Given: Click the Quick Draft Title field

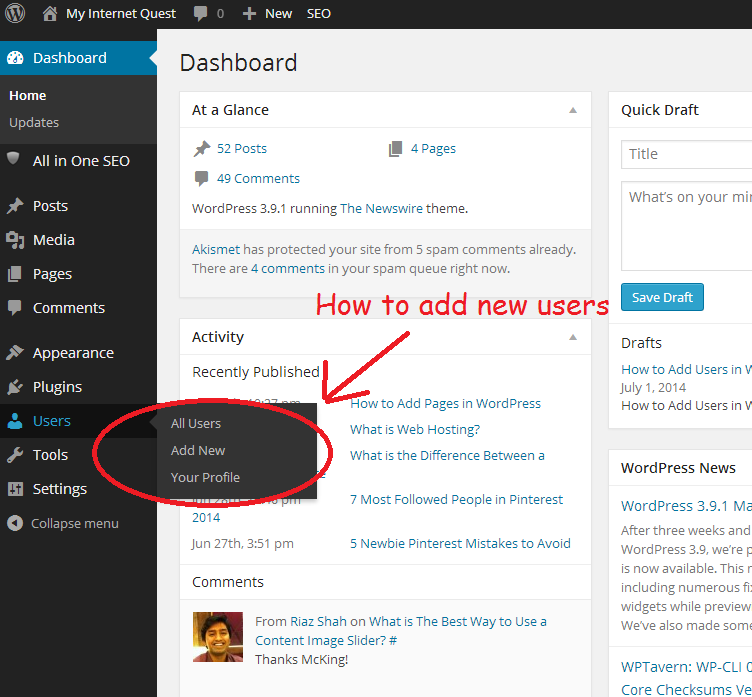Looking at the screenshot, I should 686,154.
